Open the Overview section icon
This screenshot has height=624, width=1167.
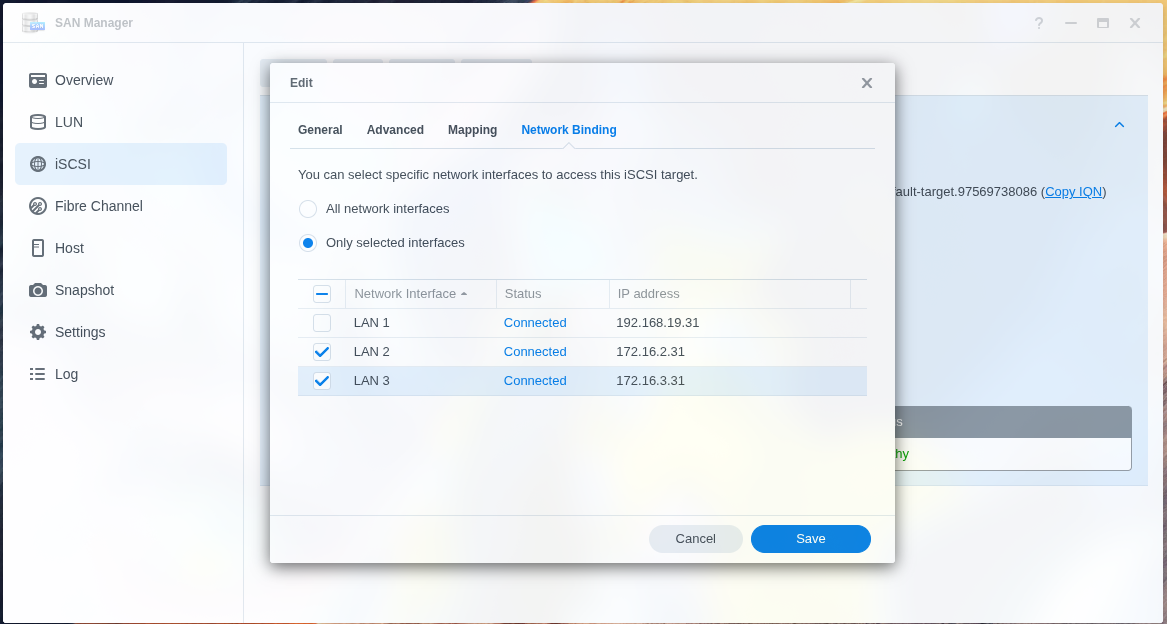(x=38, y=80)
